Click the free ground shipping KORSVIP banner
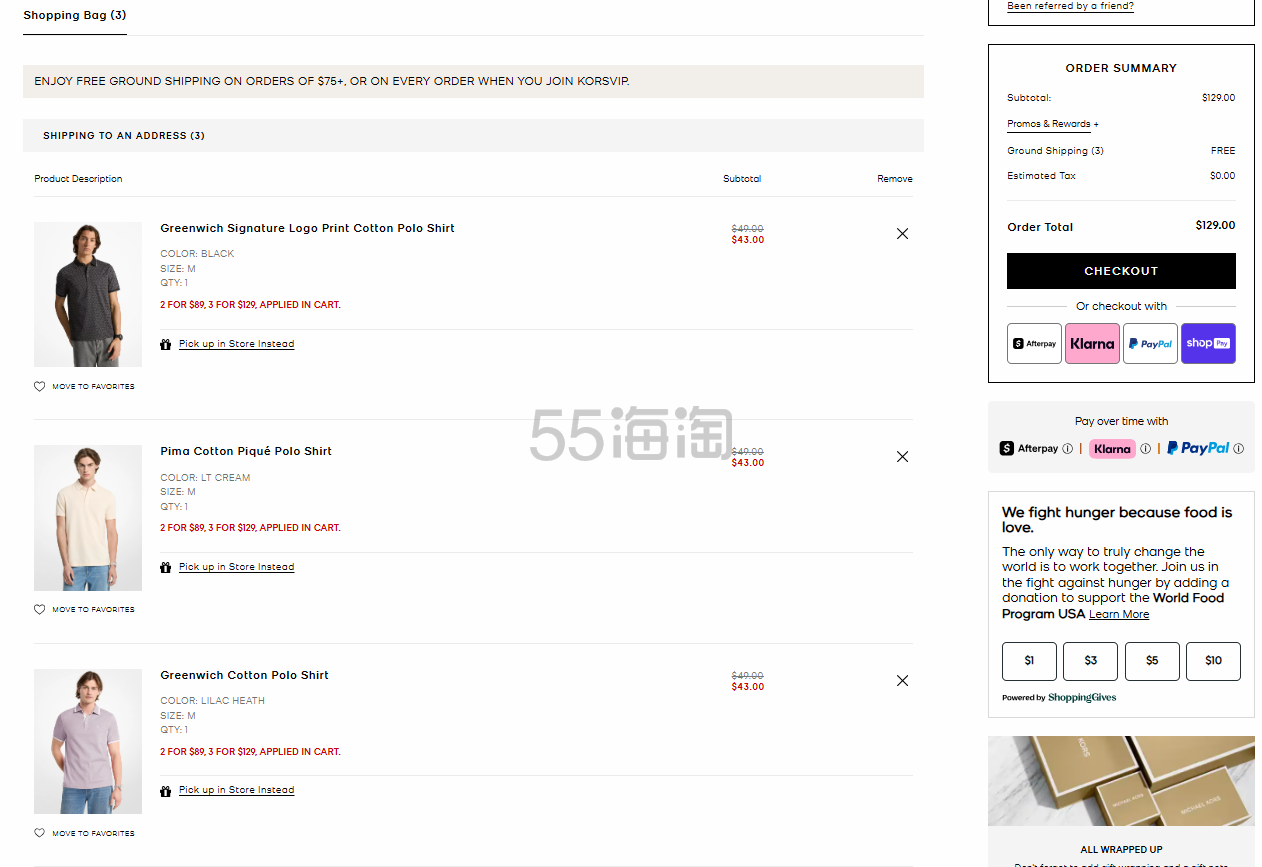This screenshot has height=867, width=1262. point(473,81)
